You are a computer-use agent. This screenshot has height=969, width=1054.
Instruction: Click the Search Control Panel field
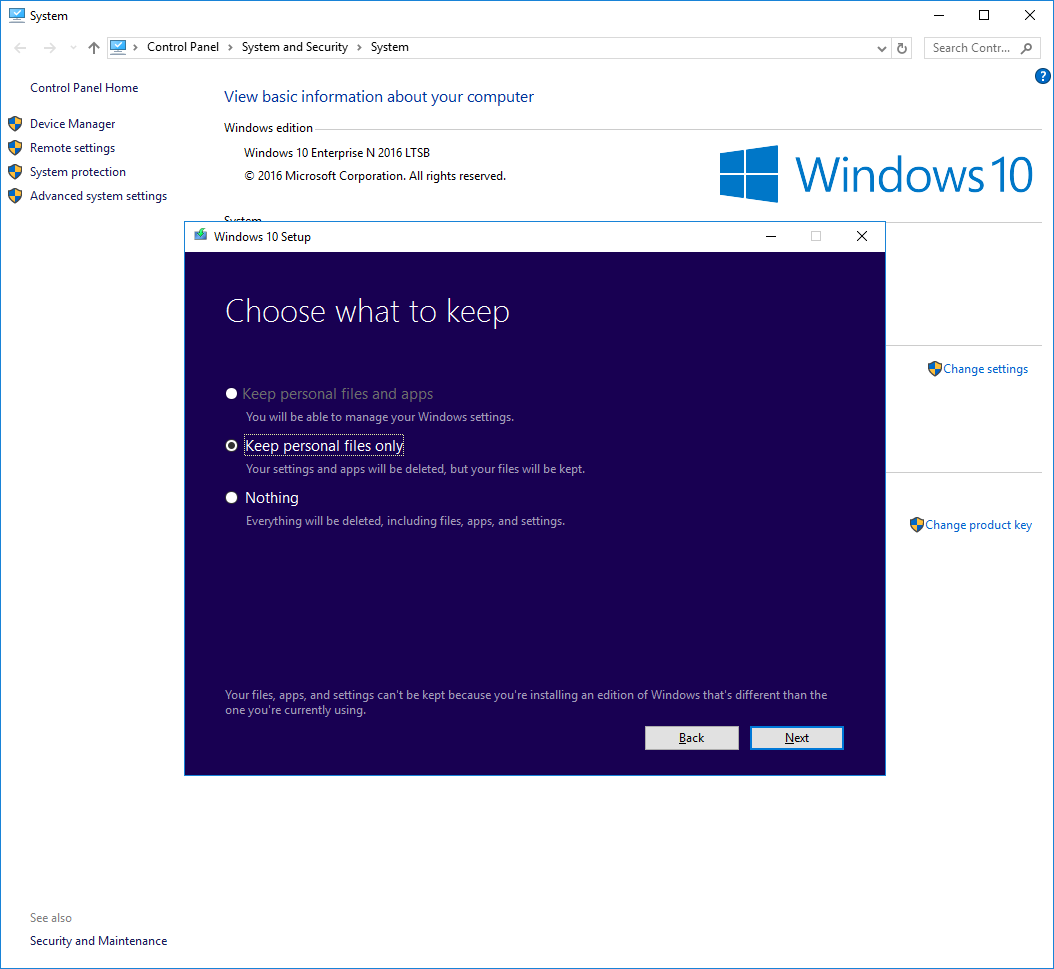pyautogui.click(x=982, y=48)
